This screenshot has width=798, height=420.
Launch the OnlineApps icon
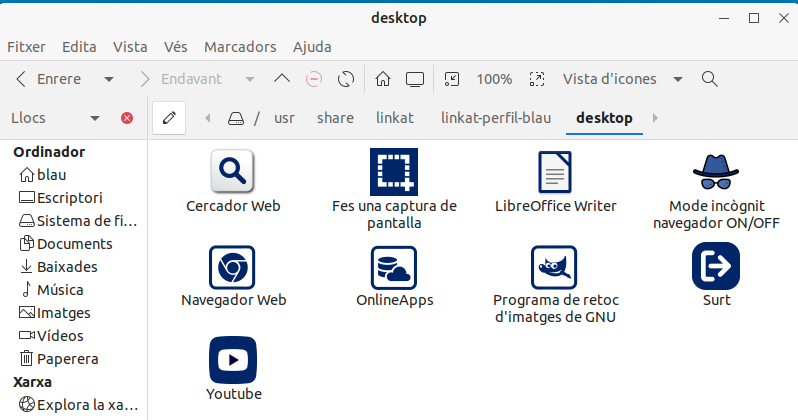tap(393, 267)
